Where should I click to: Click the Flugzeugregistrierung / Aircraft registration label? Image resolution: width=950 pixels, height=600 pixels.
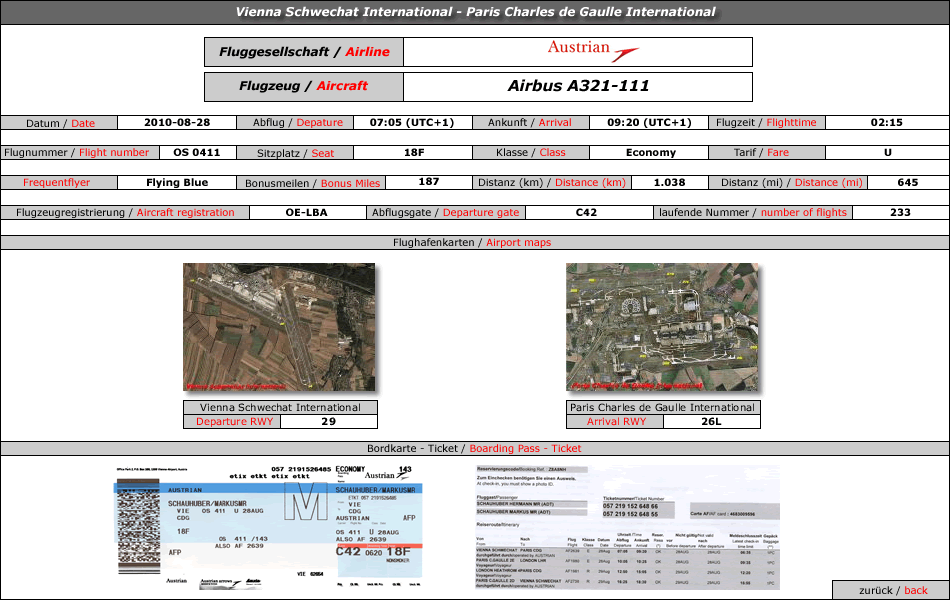pyautogui.click(x=125, y=213)
